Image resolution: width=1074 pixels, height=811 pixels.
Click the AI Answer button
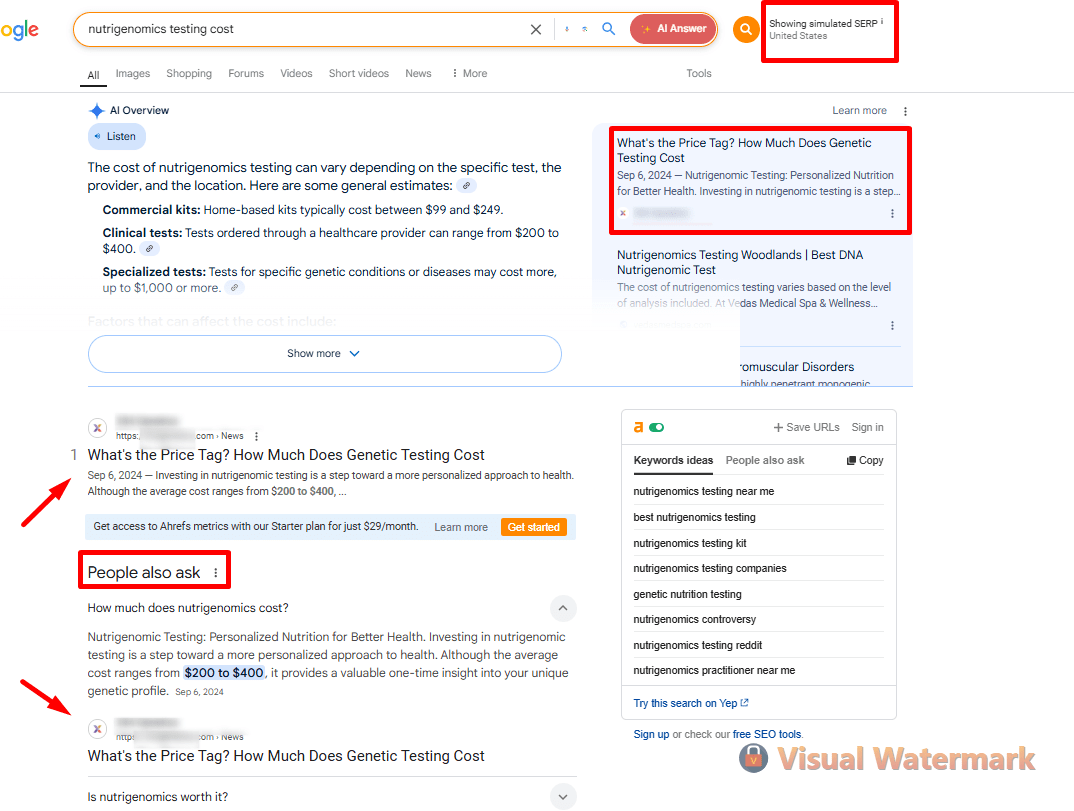[673, 29]
